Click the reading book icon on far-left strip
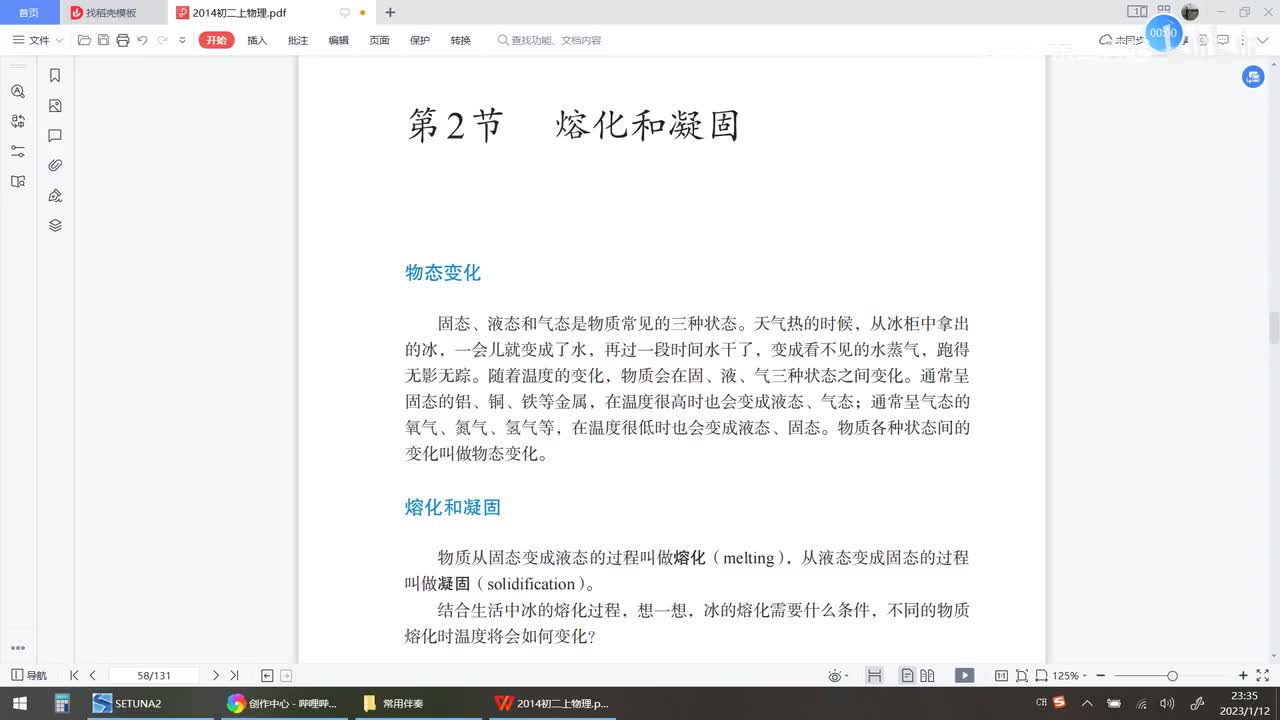Image resolution: width=1280 pixels, height=720 pixels. click(17, 181)
